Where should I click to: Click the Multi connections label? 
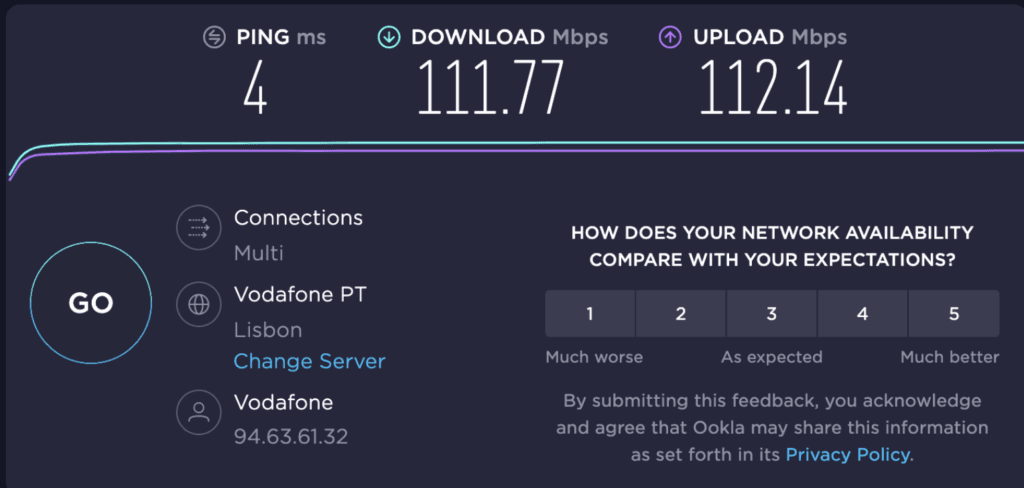259,253
